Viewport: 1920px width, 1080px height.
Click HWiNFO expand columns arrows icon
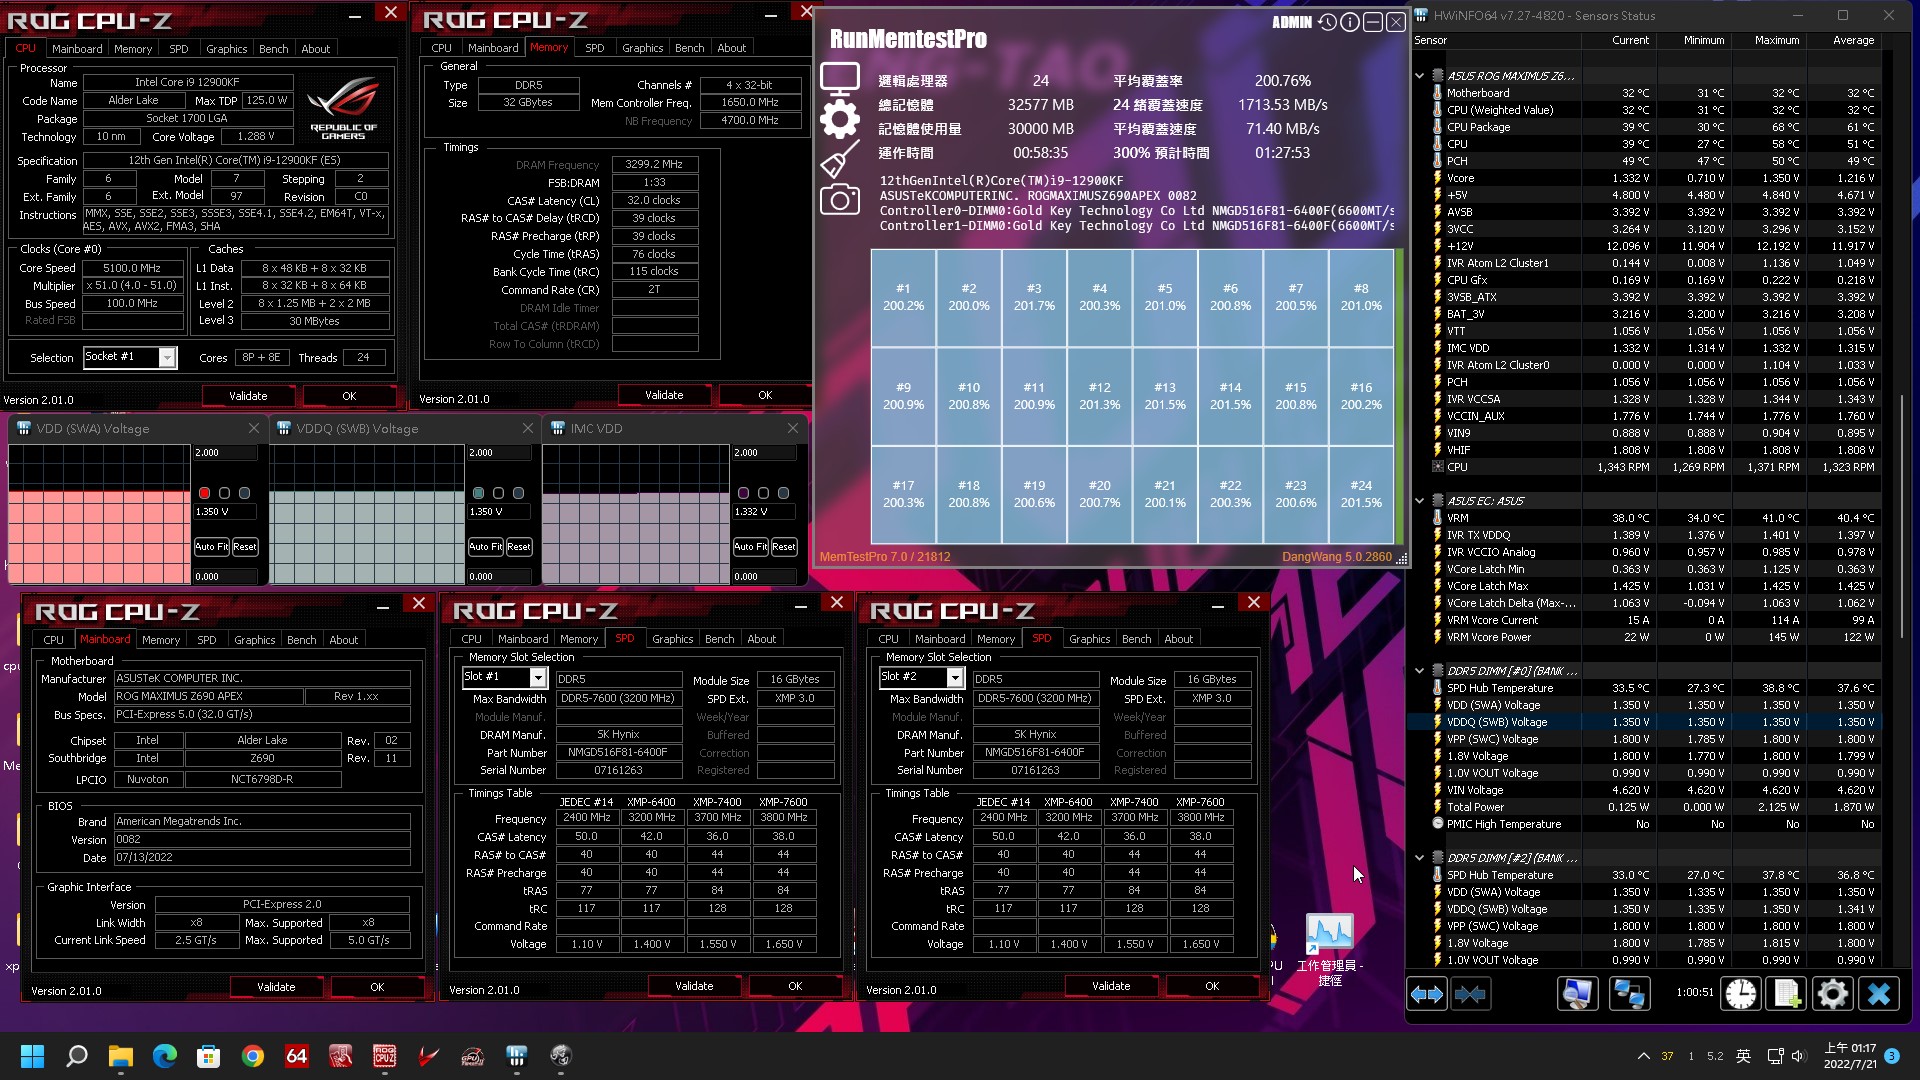click(1427, 994)
